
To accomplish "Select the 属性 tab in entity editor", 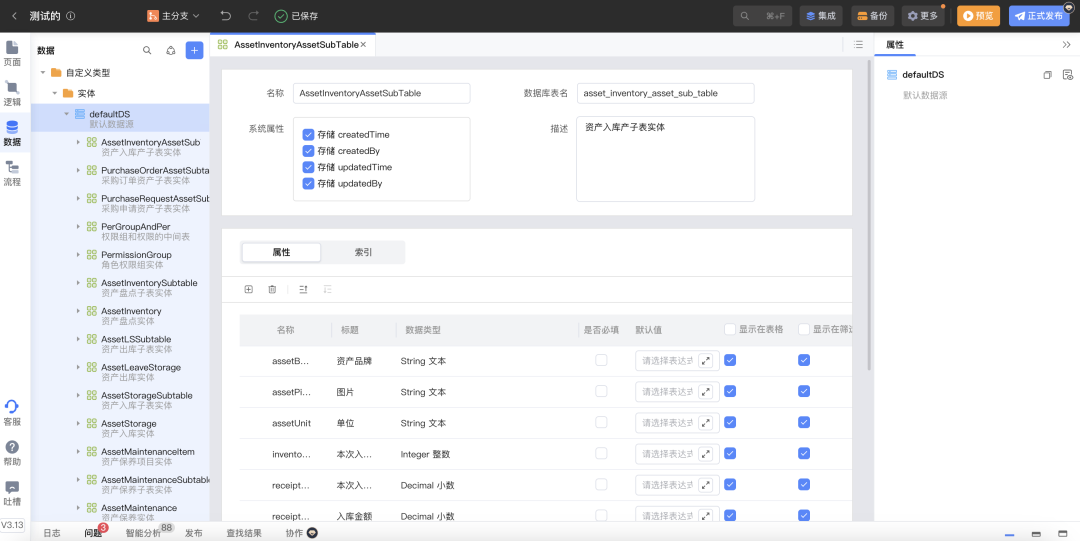I will (x=281, y=252).
